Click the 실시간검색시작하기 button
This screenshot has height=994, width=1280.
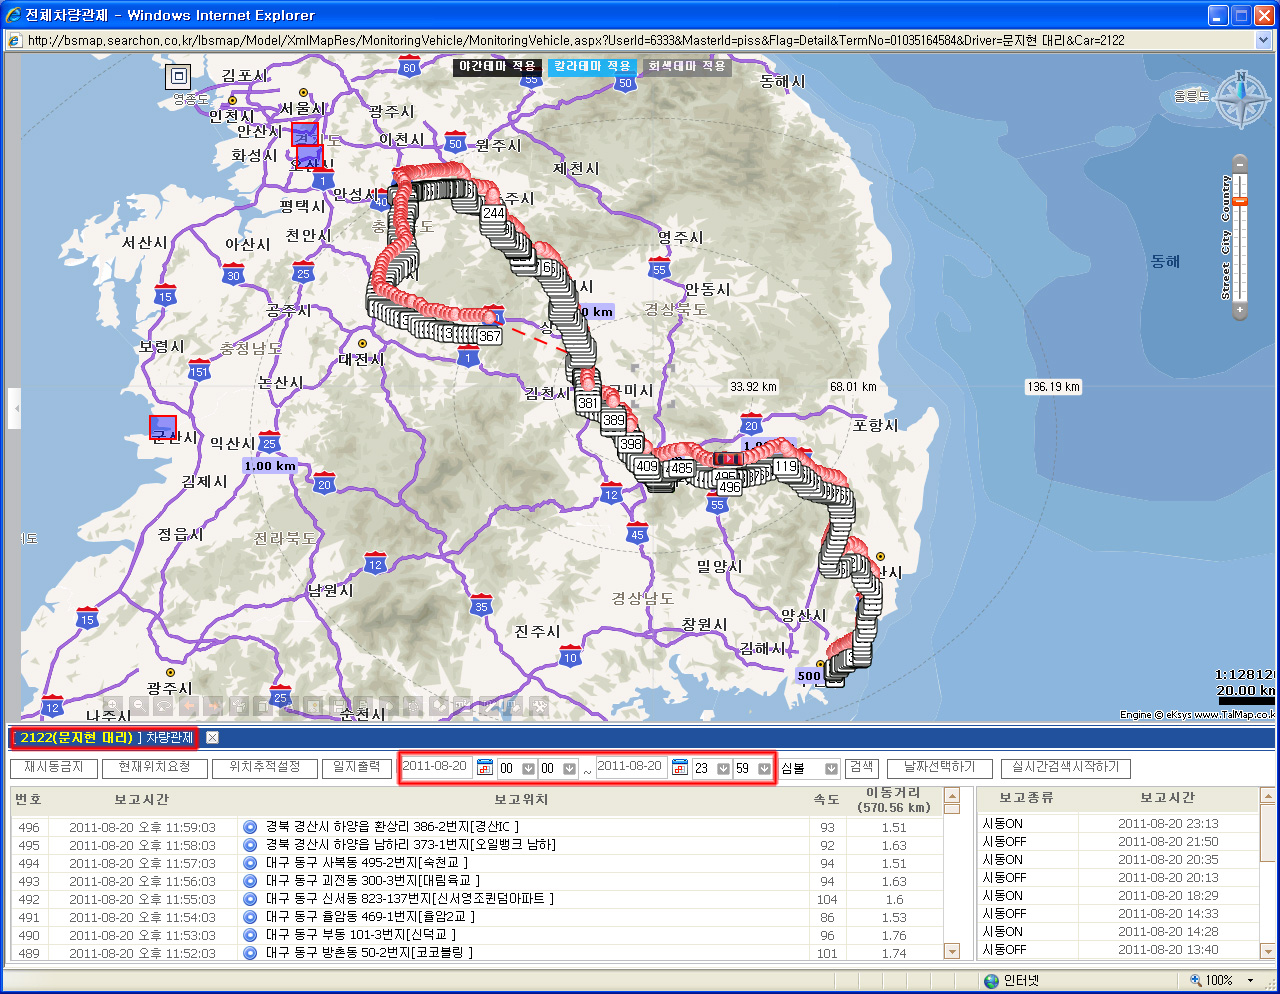1066,767
